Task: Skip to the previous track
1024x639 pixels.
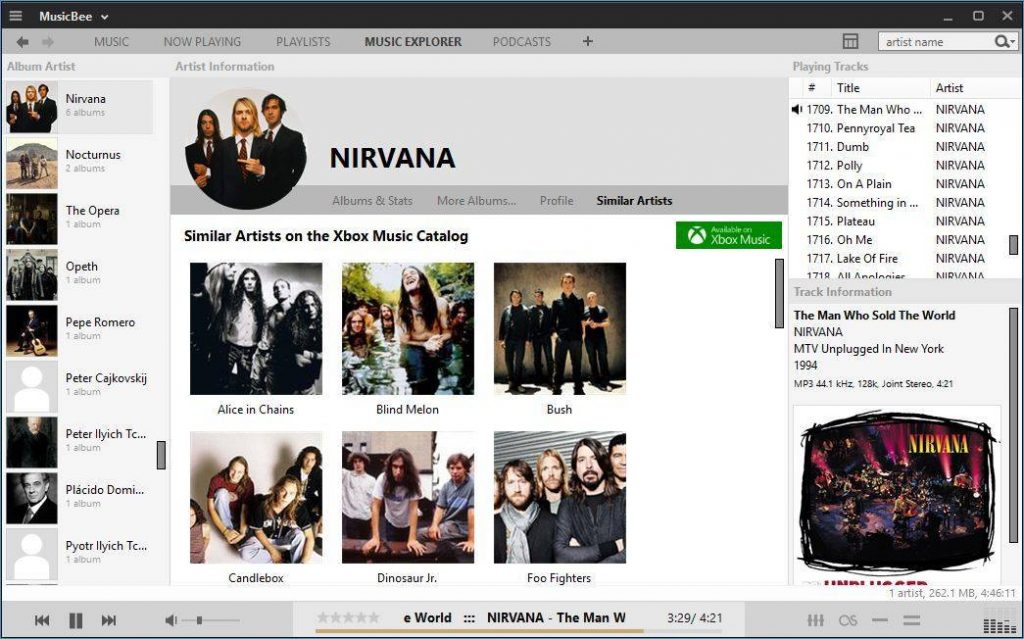Action: pyautogui.click(x=42, y=620)
